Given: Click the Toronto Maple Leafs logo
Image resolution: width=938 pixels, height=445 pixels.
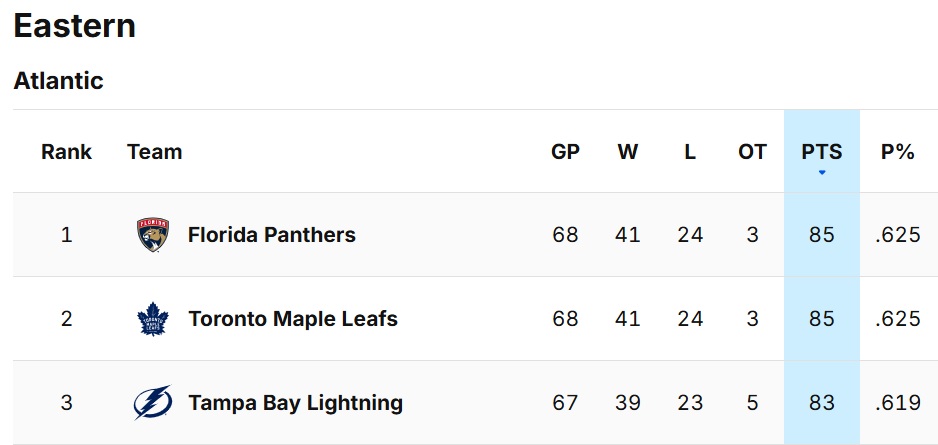Looking at the screenshot, I should pyautogui.click(x=153, y=319).
